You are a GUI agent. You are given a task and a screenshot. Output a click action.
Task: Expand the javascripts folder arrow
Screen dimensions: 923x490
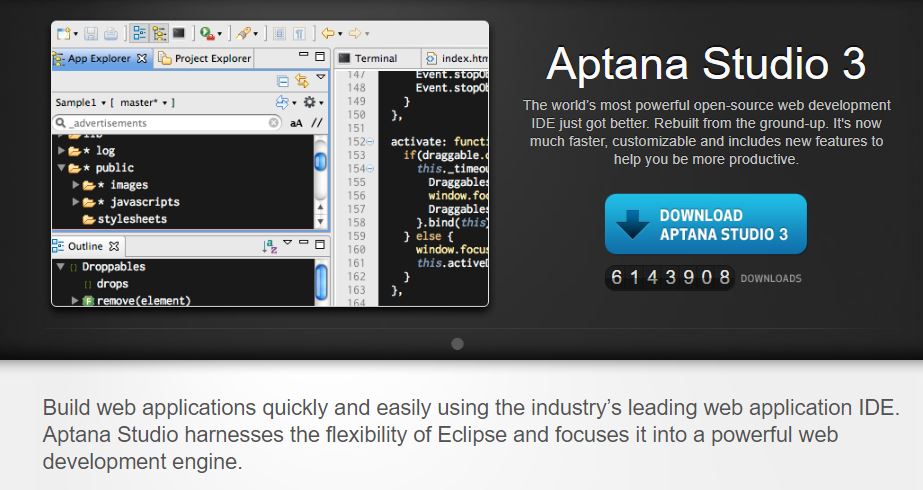(75, 202)
